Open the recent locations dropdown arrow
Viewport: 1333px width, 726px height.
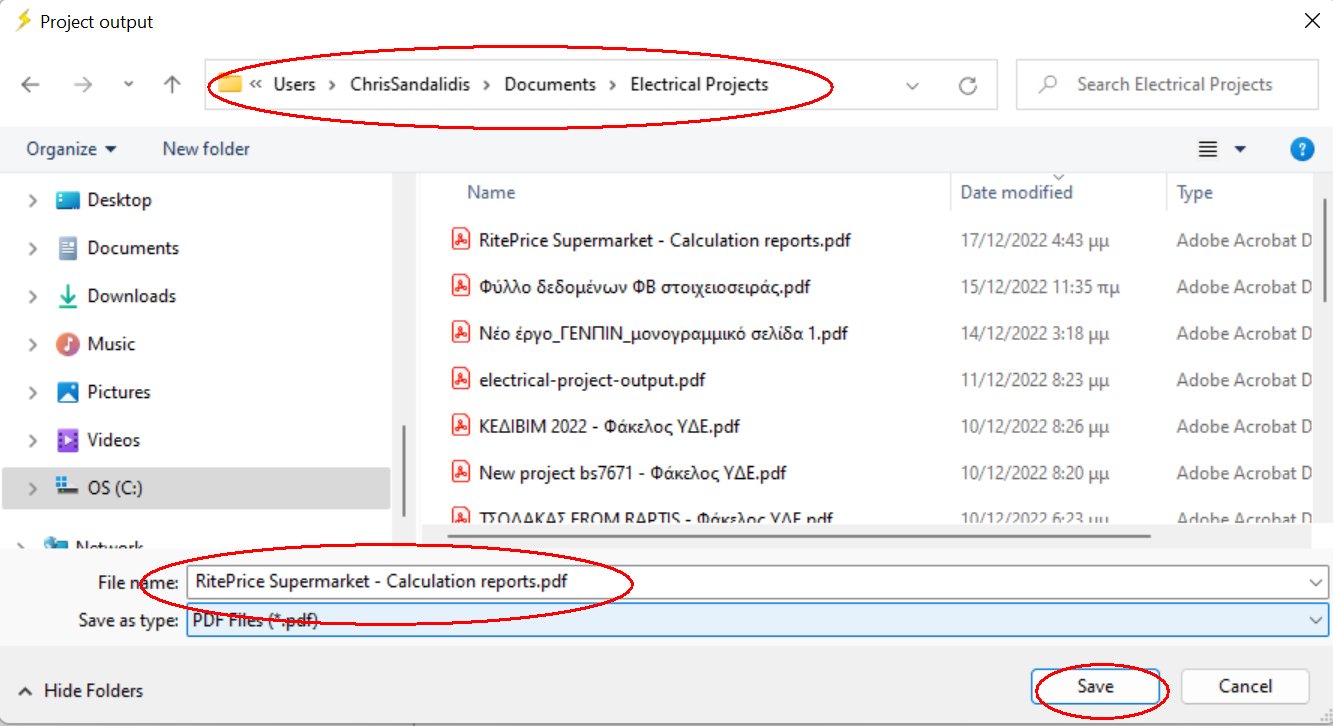[x=128, y=85]
